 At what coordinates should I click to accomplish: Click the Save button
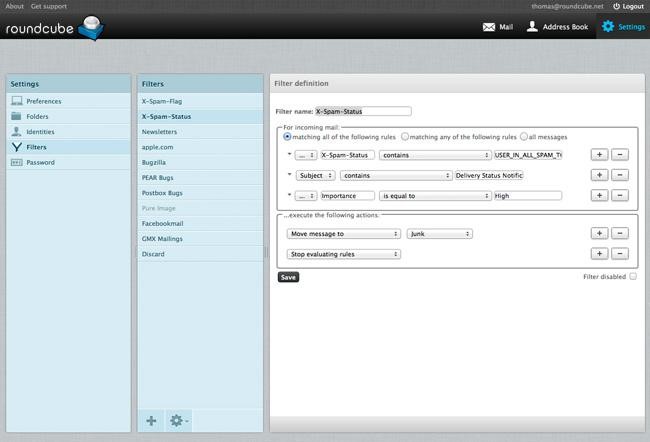(288, 277)
